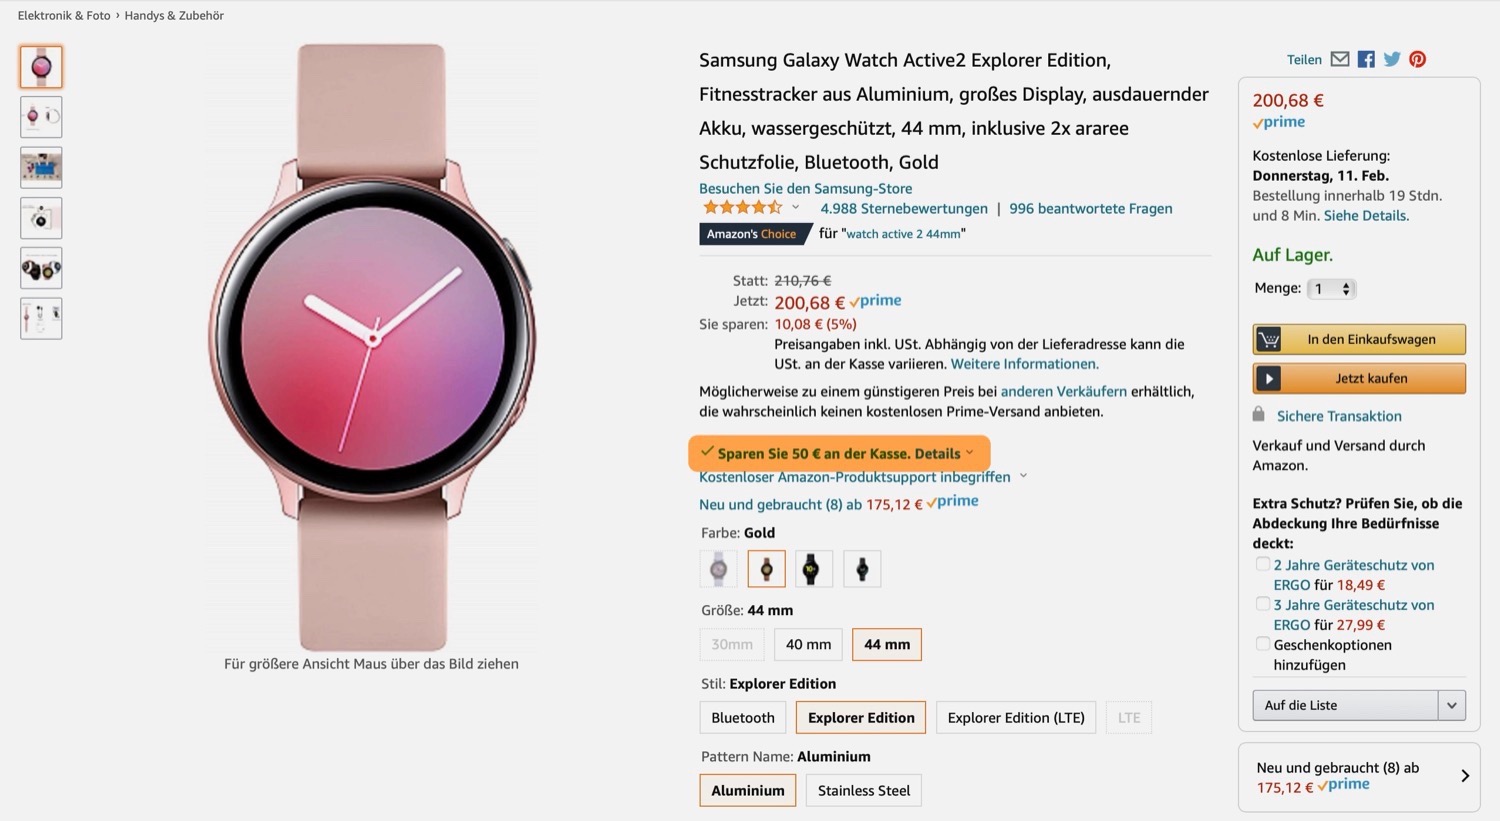Select the silver watch color swatch
Image resolution: width=1500 pixels, height=821 pixels.
point(718,569)
